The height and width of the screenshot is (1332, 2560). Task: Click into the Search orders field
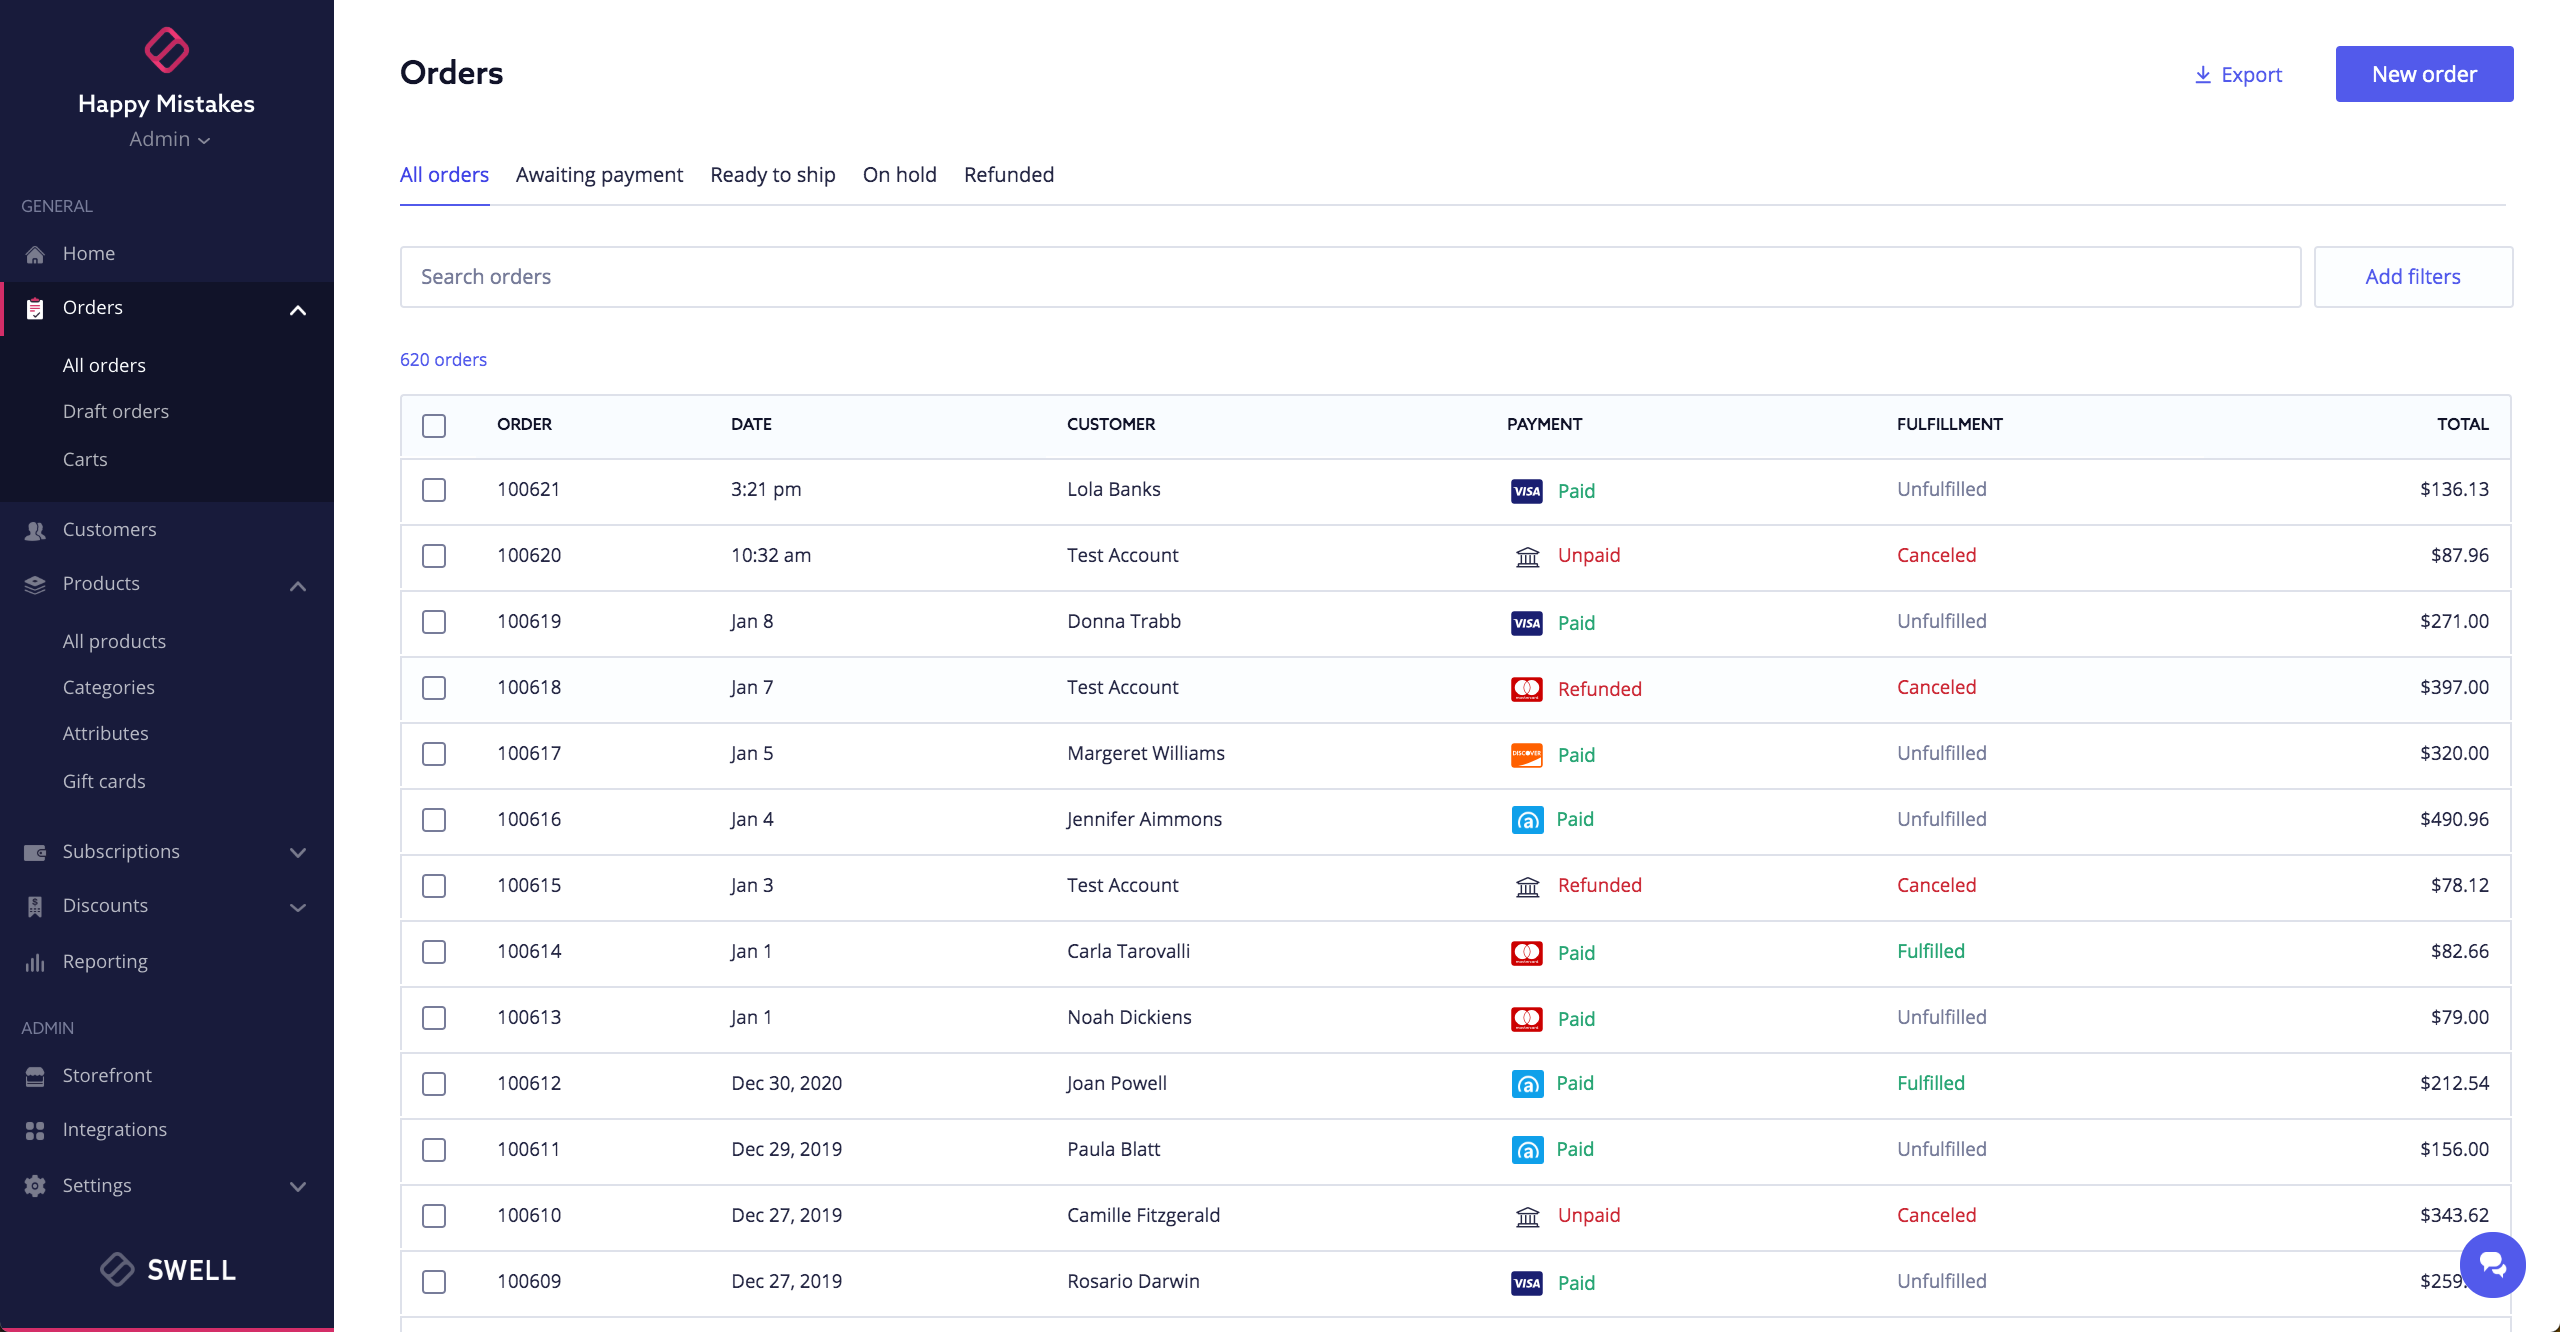(x=1350, y=277)
